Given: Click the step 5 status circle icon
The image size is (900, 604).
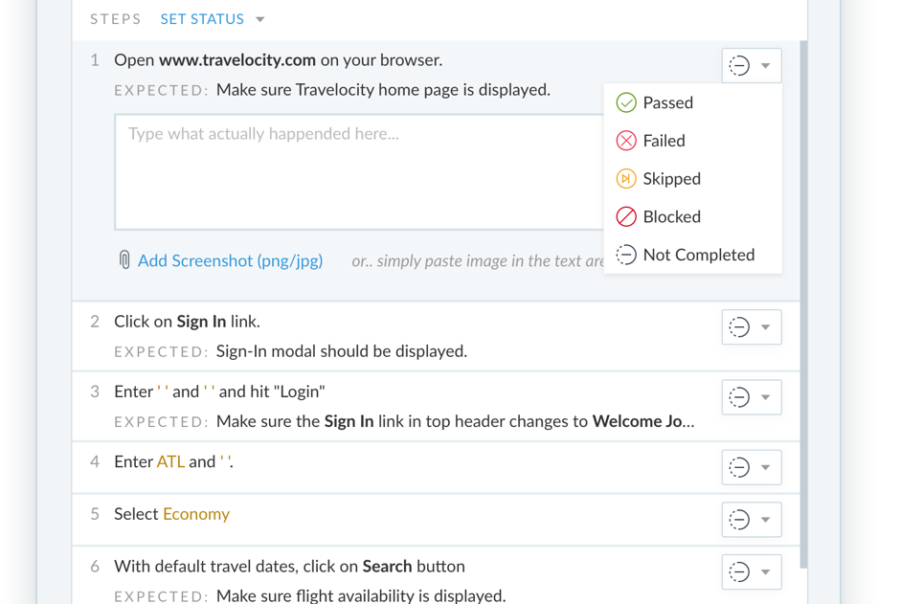Looking at the screenshot, I should (x=739, y=519).
